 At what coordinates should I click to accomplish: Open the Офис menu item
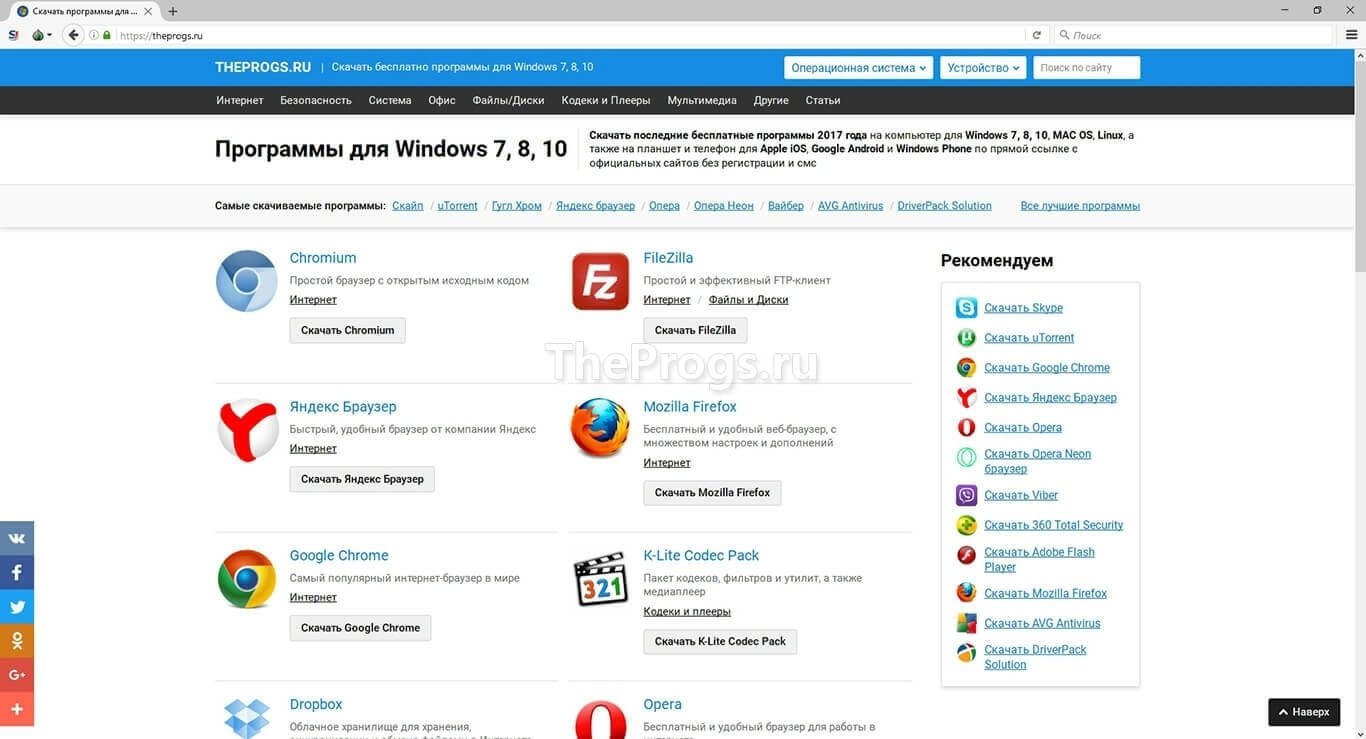pos(442,100)
